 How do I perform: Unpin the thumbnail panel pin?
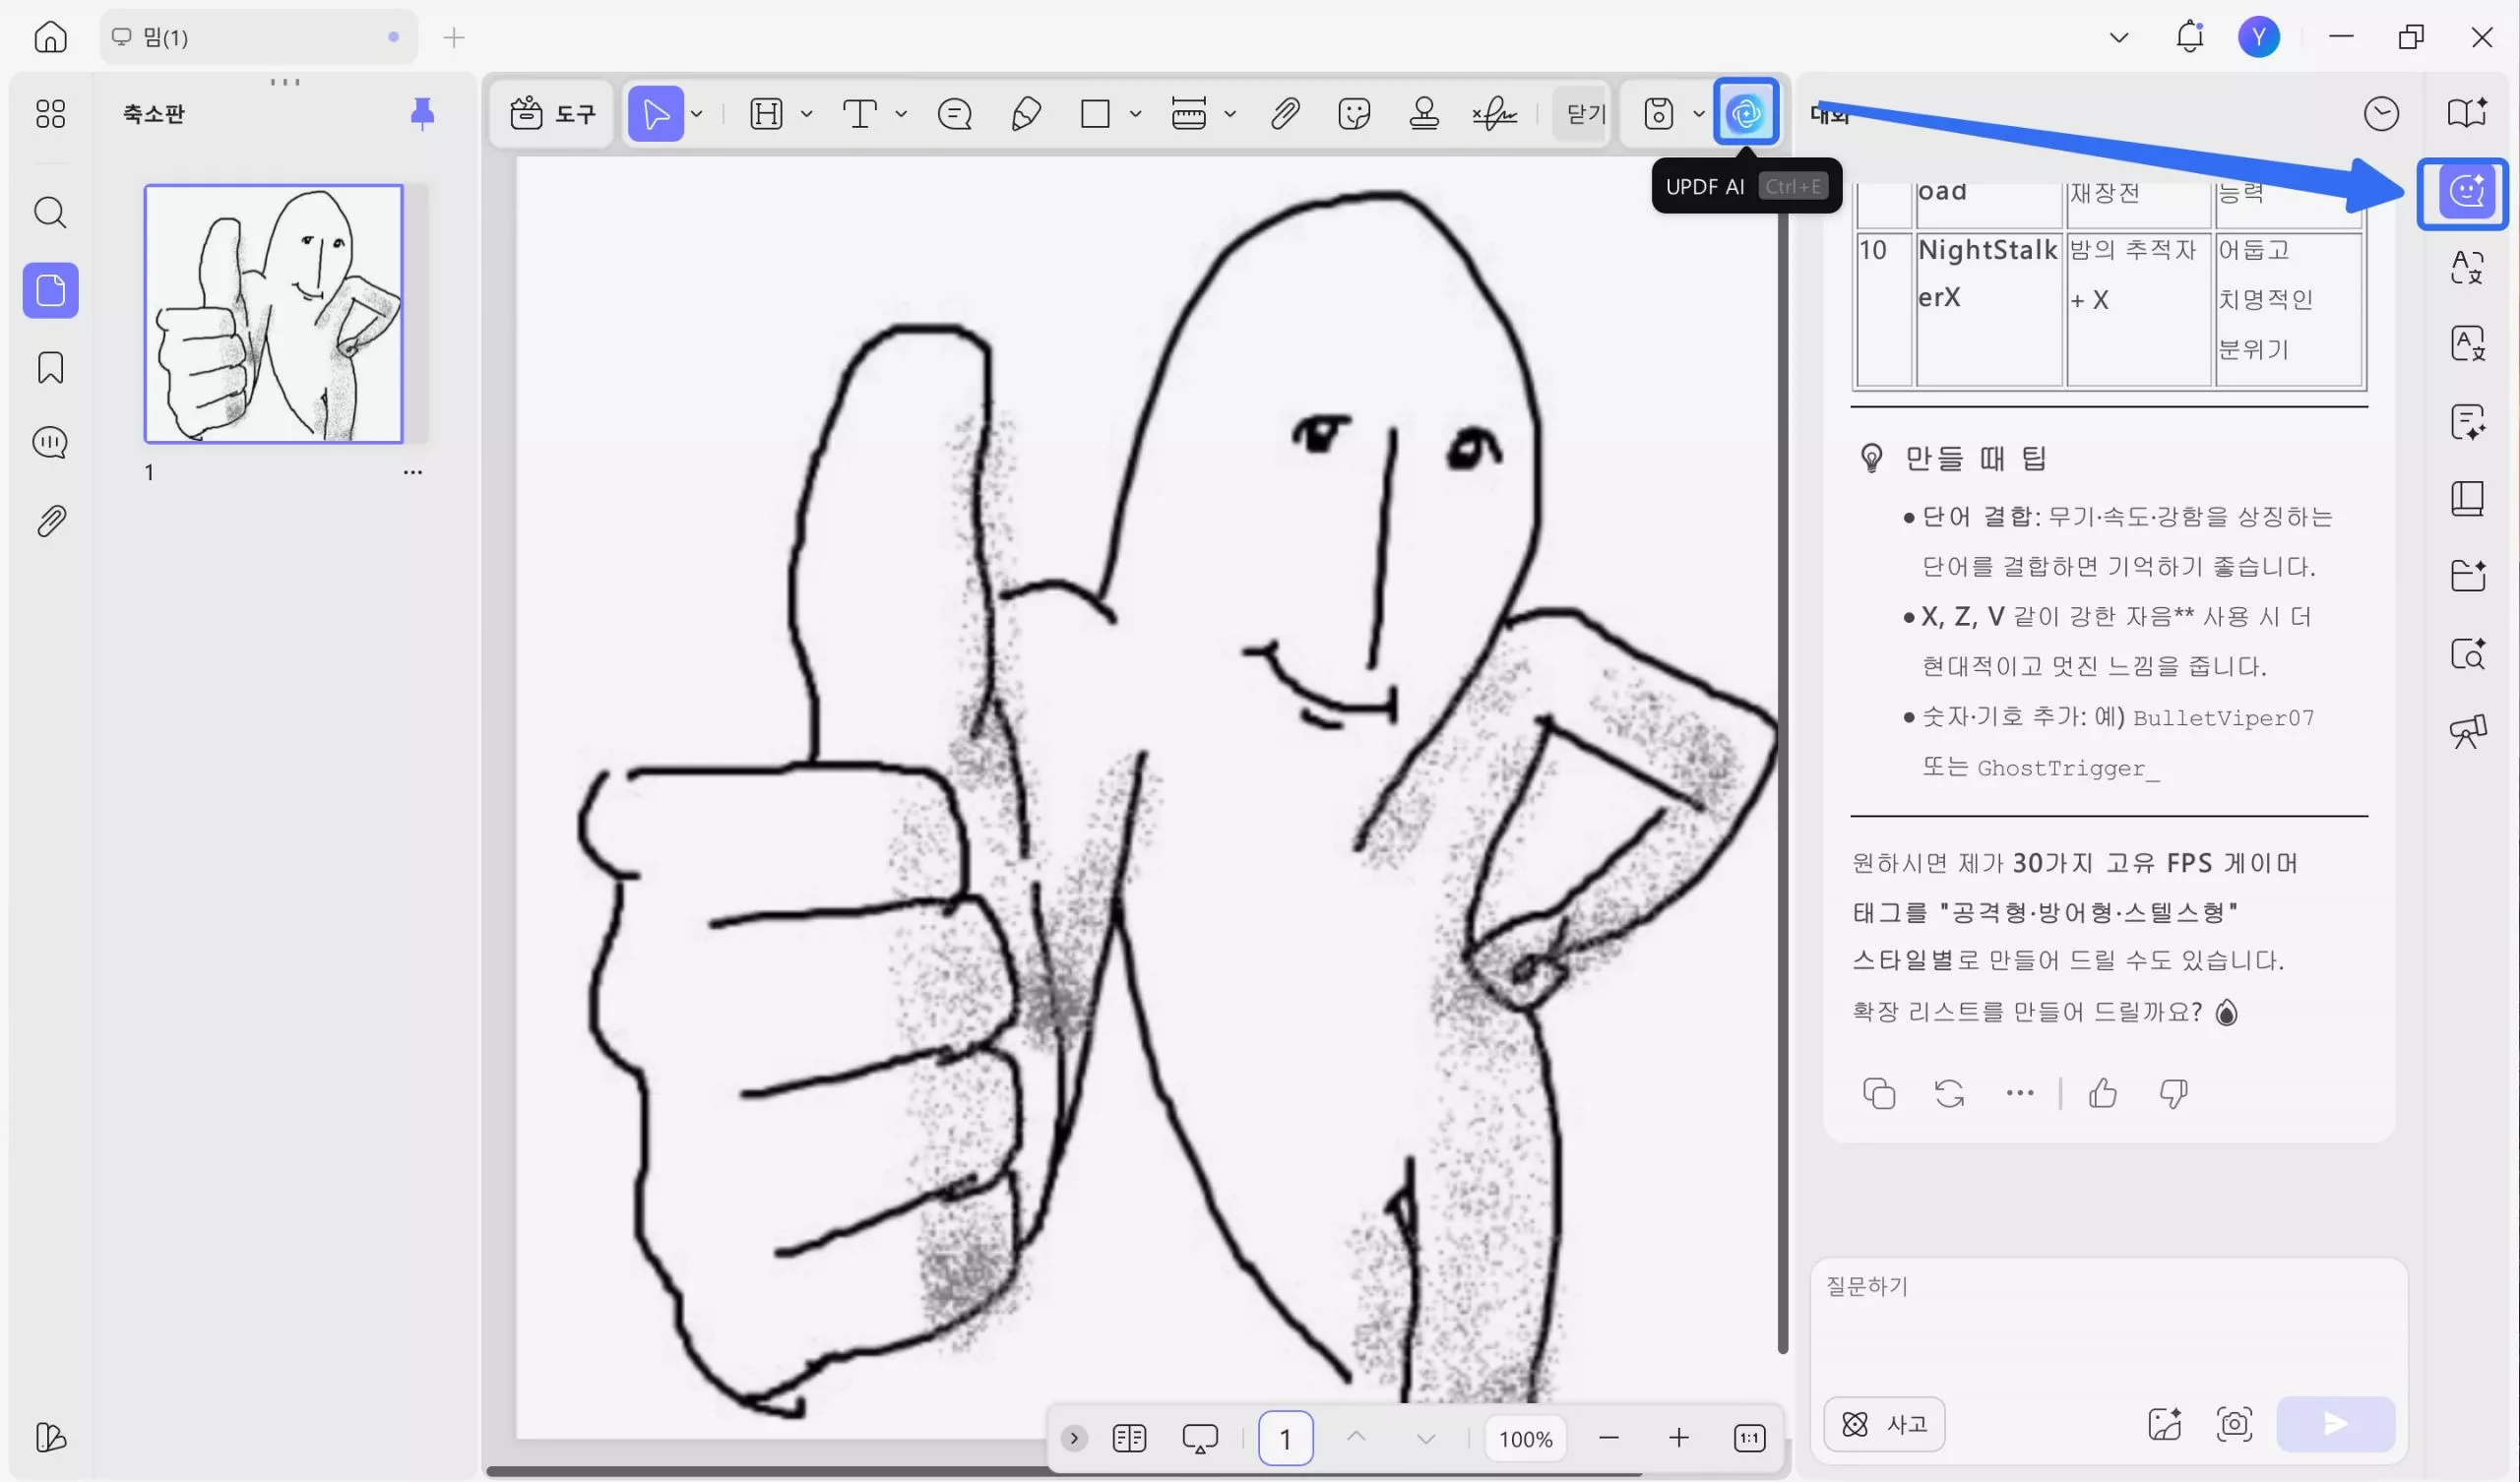pyautogui.click(x=422, y=114)
